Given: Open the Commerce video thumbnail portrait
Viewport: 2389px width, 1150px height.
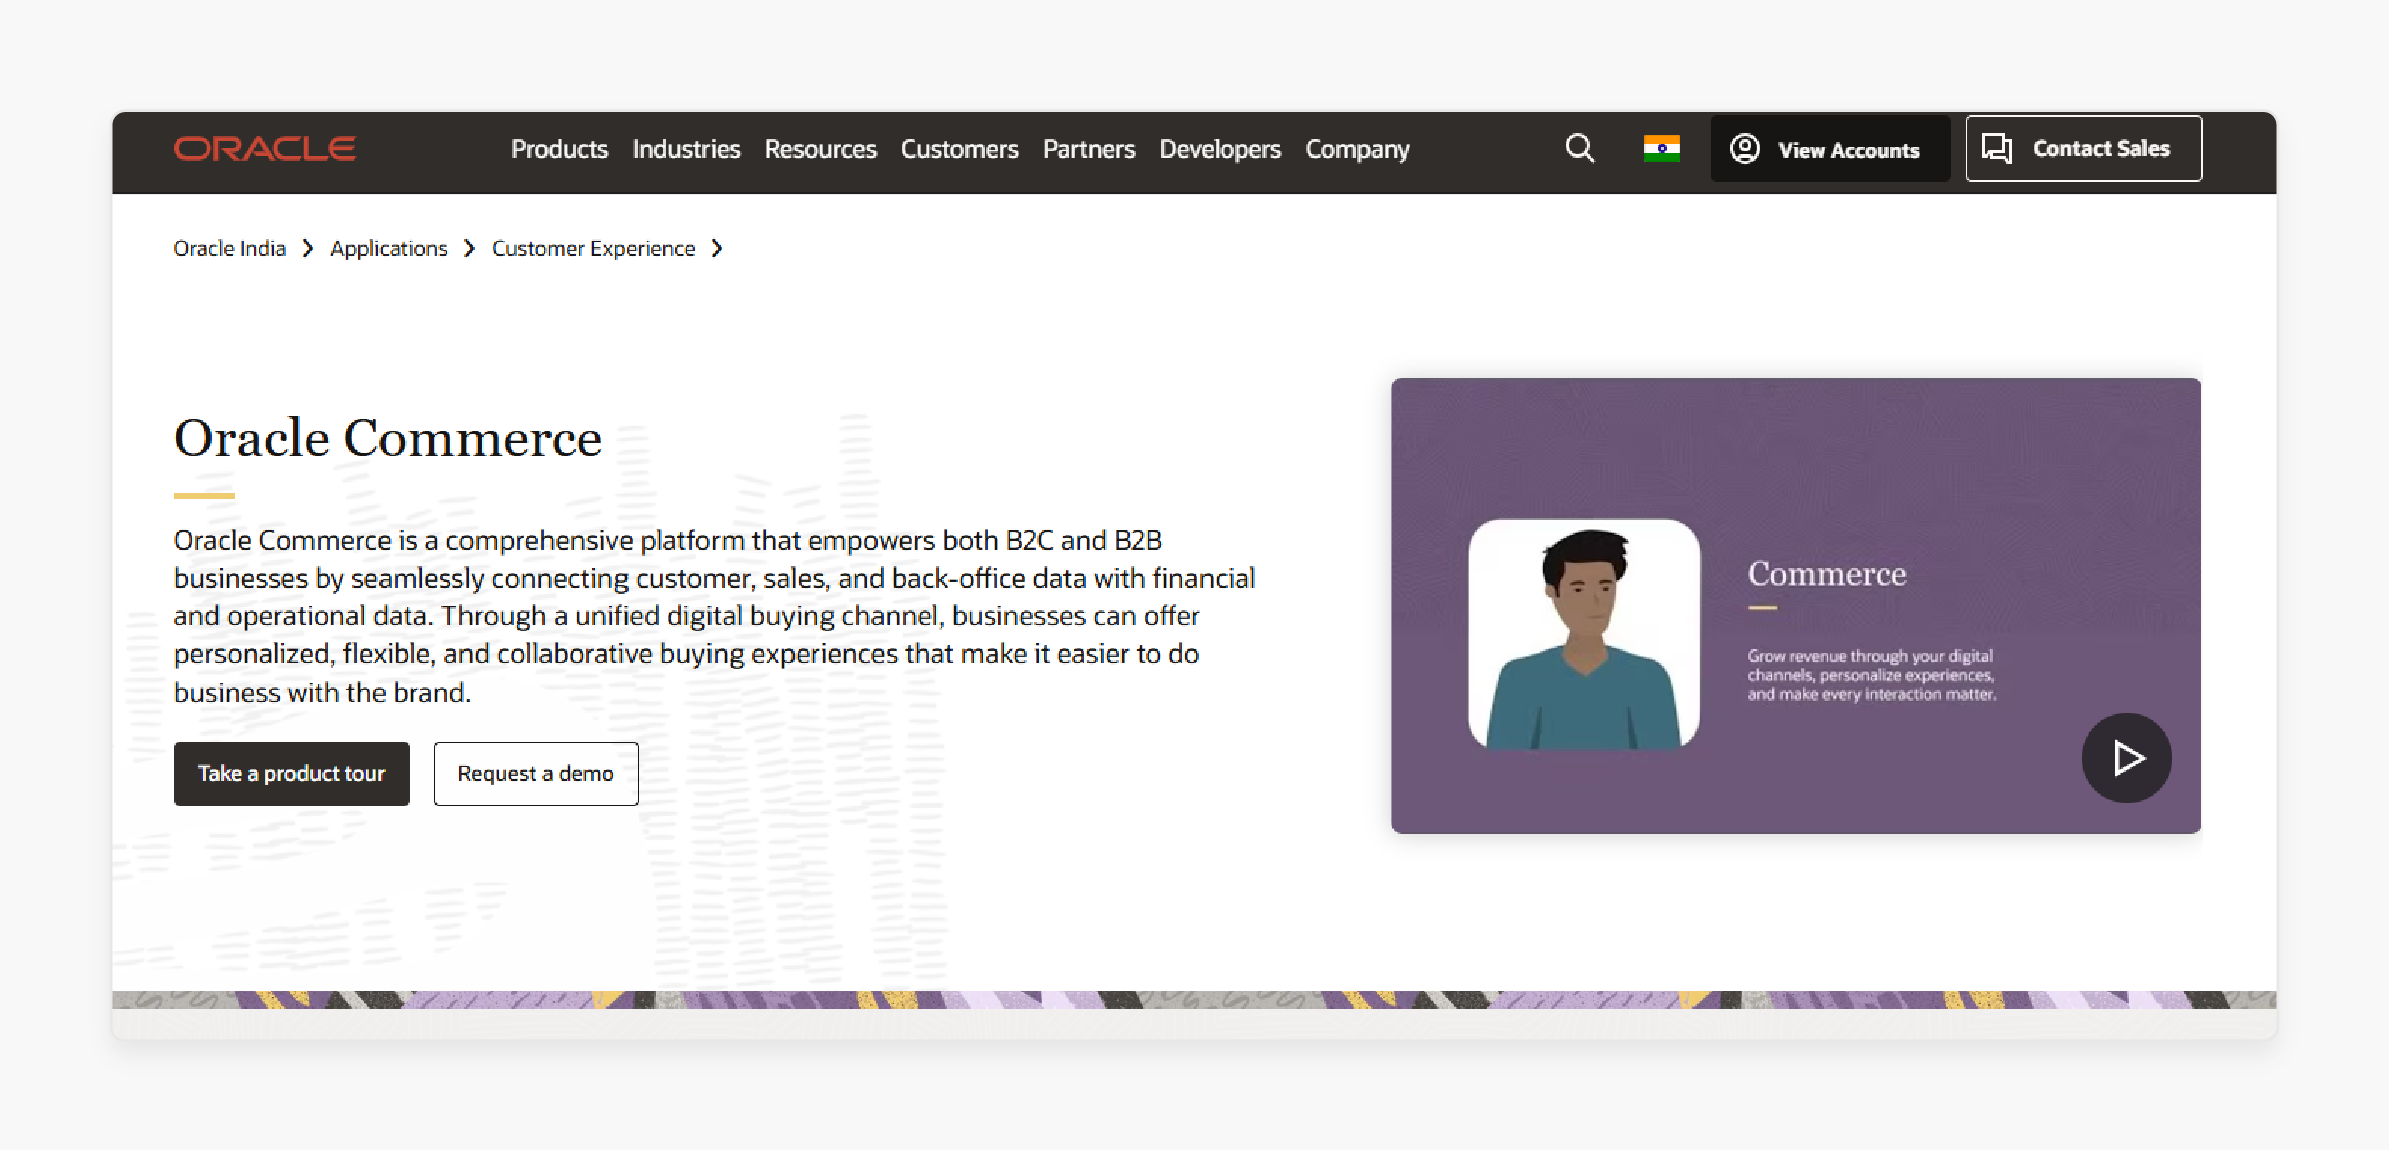Looking at the screenshot, I should pos(1583,634).
